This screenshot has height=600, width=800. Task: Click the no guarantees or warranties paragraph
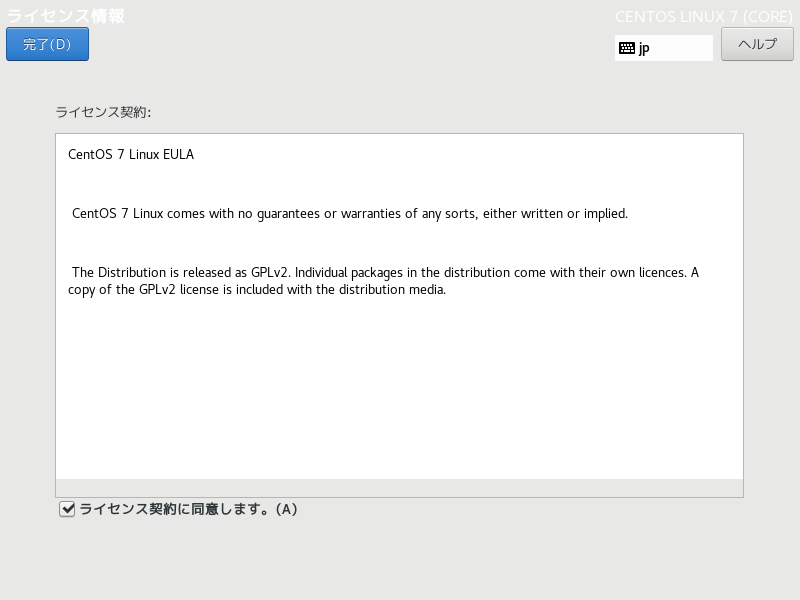350,213
